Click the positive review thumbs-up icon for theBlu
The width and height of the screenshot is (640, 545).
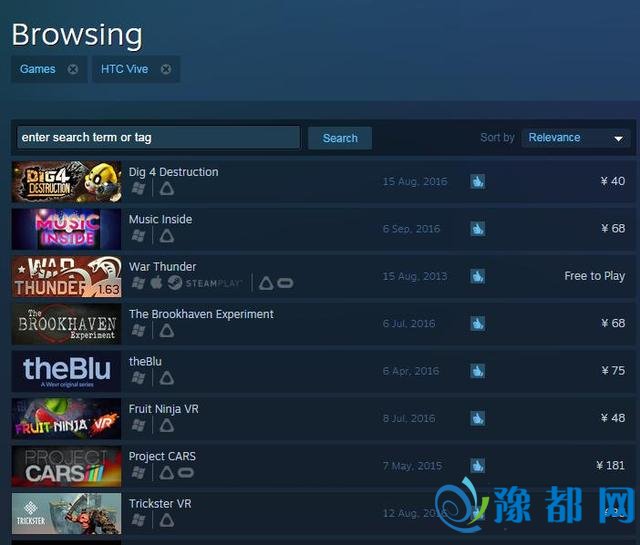478,371
